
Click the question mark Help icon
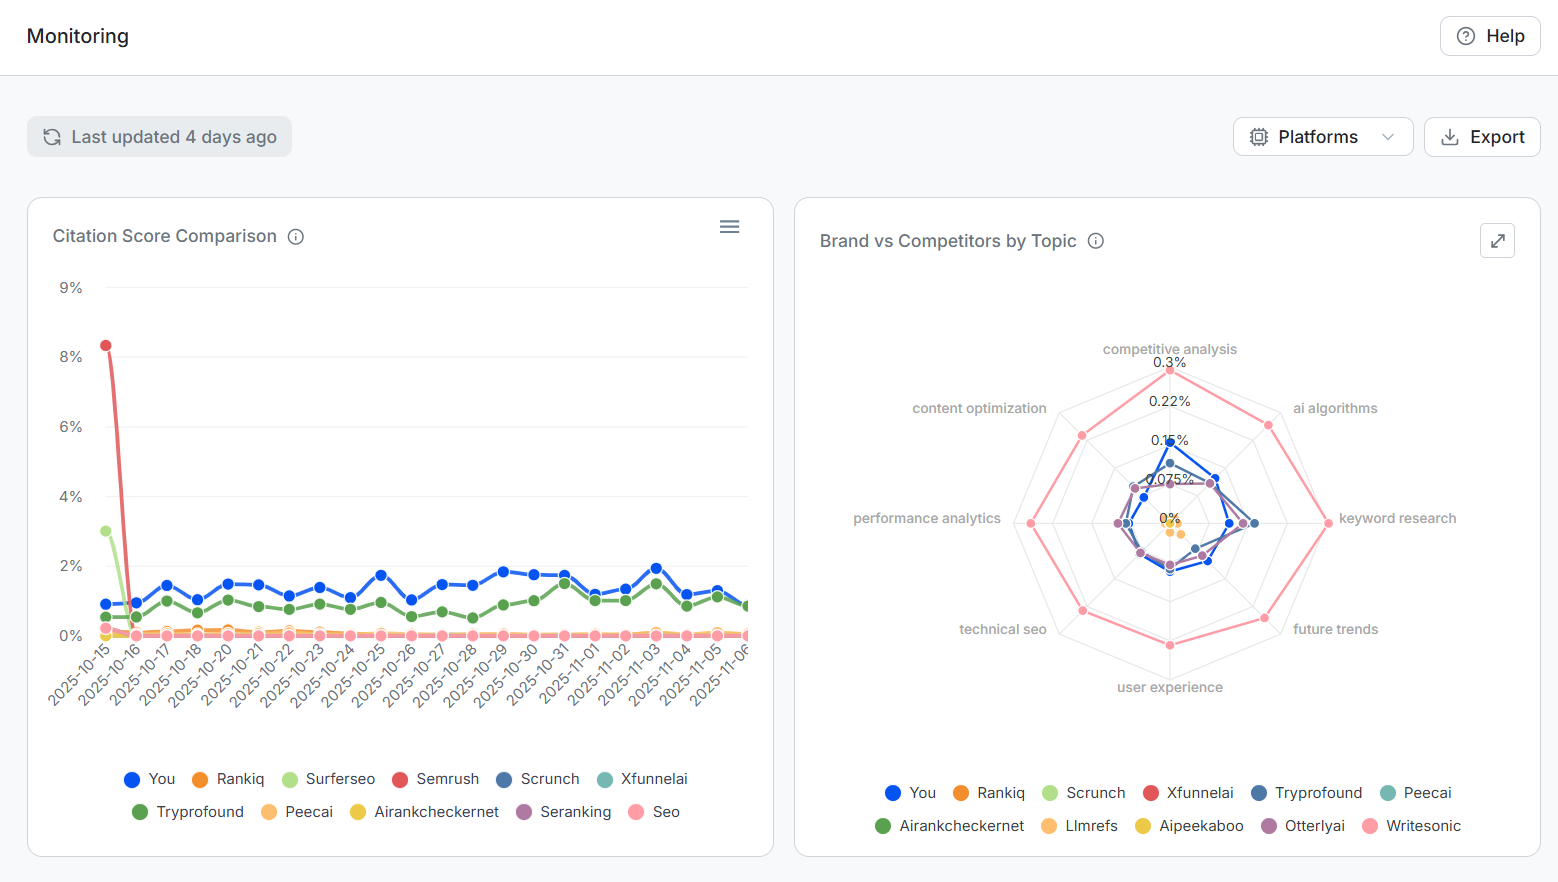[1466, 36]
